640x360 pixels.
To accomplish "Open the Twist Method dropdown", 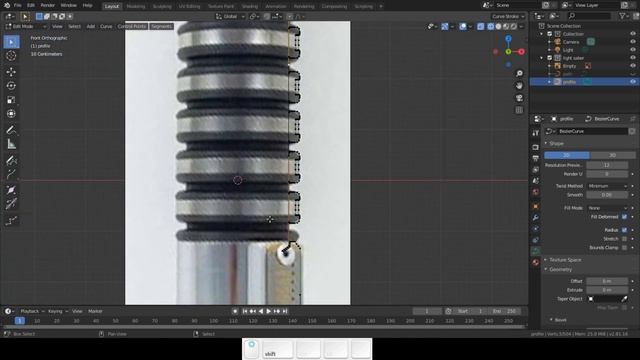I will pos(607,186).
